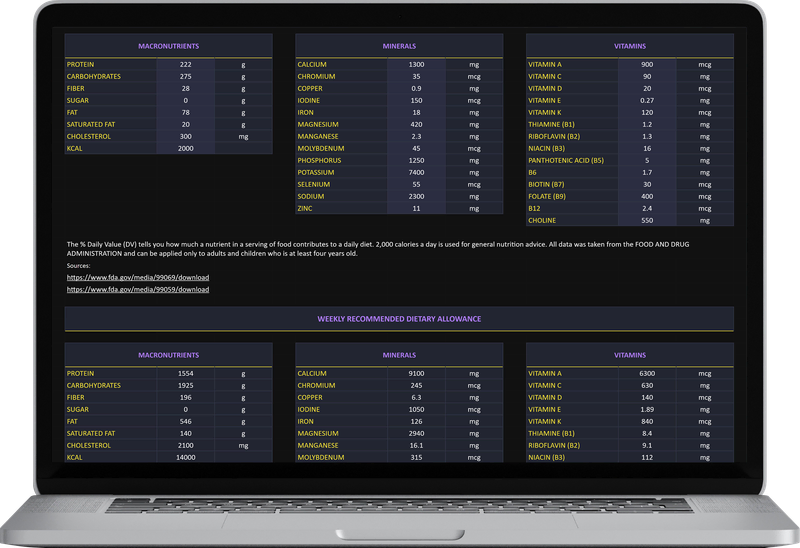Click the SELENIUM value 55
The height and width of the screenshot is (548, 800).
pyautogui.click(x=416, y=184)
